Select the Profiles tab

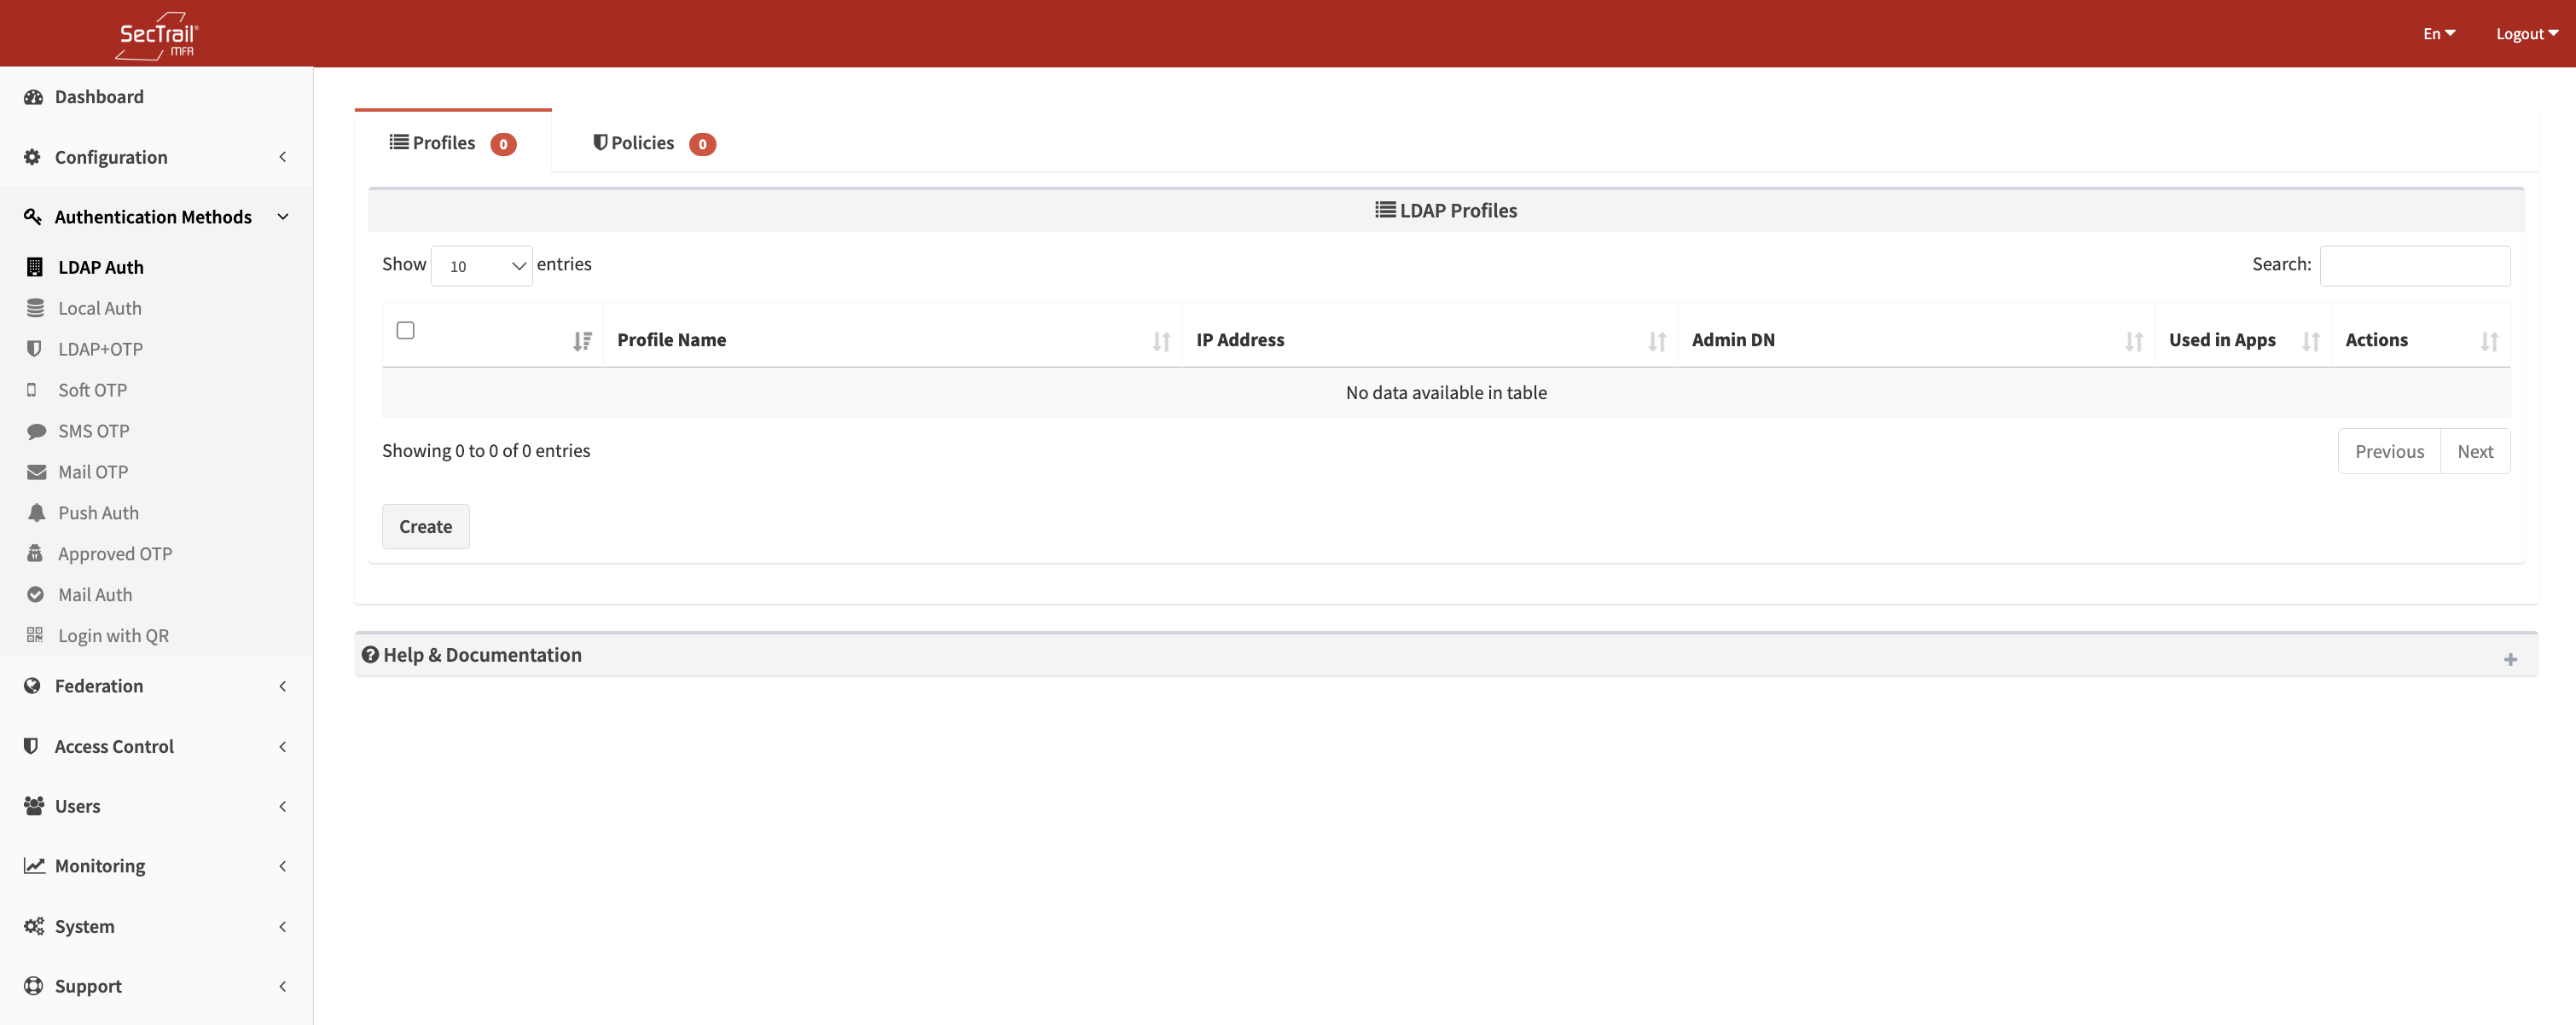pos(452,143)
